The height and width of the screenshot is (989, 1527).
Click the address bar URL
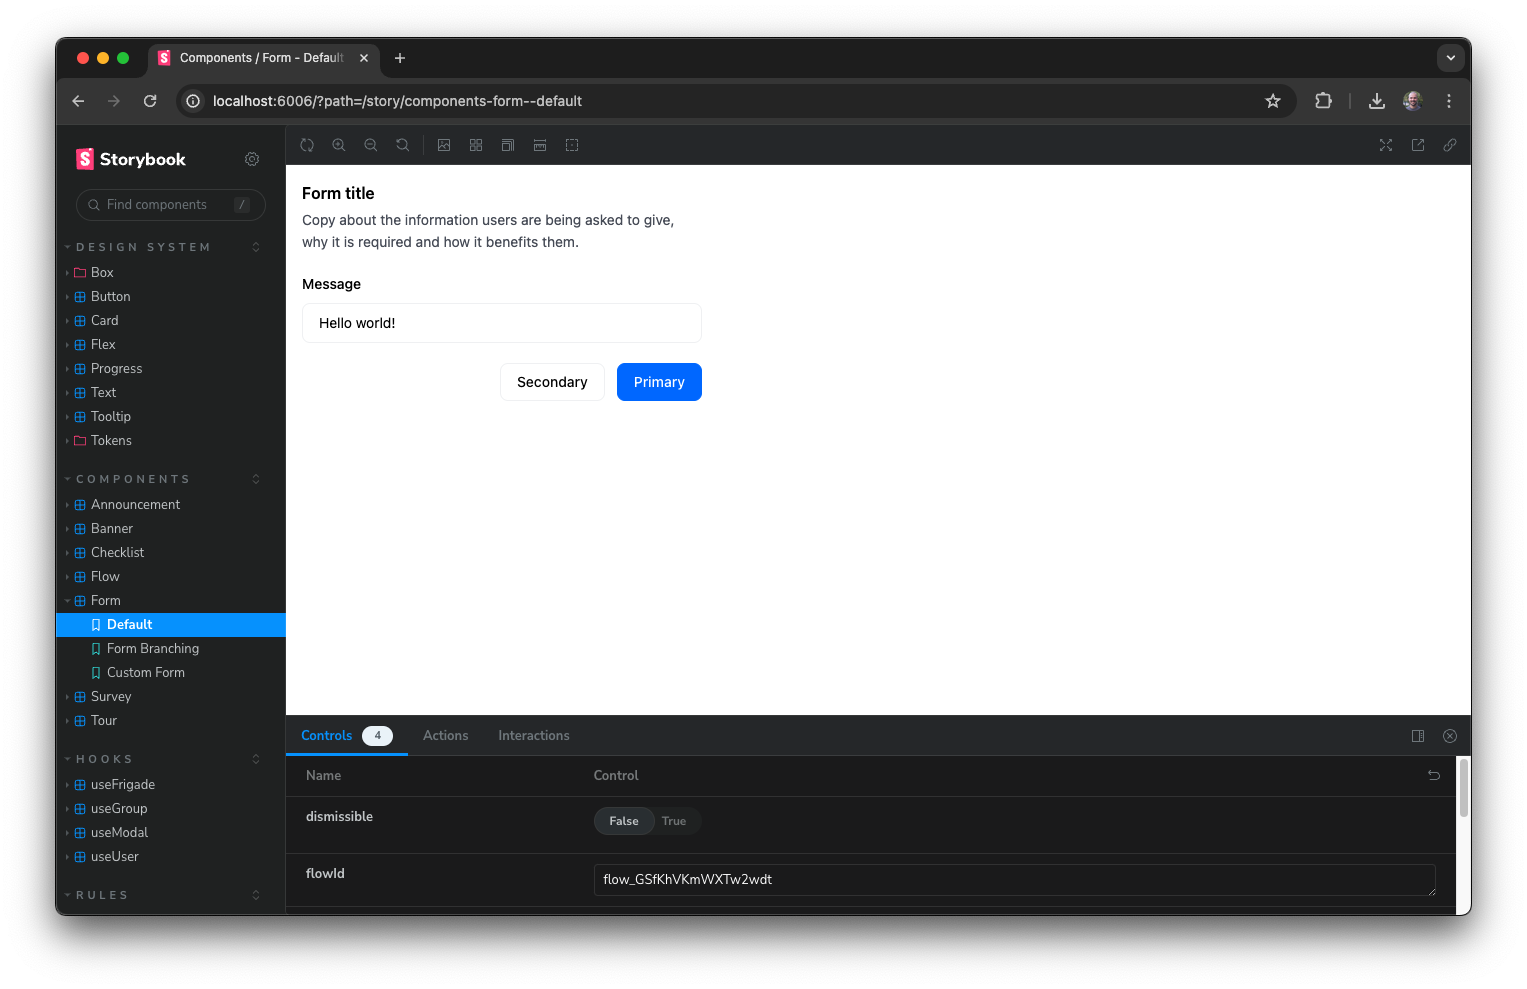(397, 101)
